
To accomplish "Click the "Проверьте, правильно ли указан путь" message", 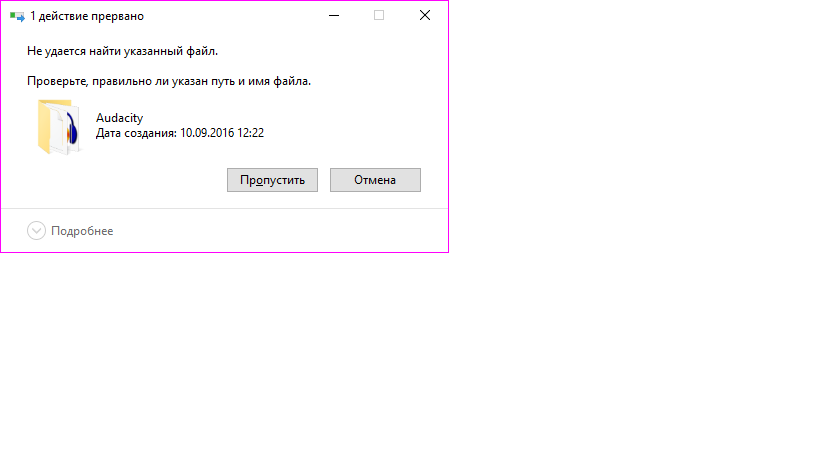I will point(169,81).
